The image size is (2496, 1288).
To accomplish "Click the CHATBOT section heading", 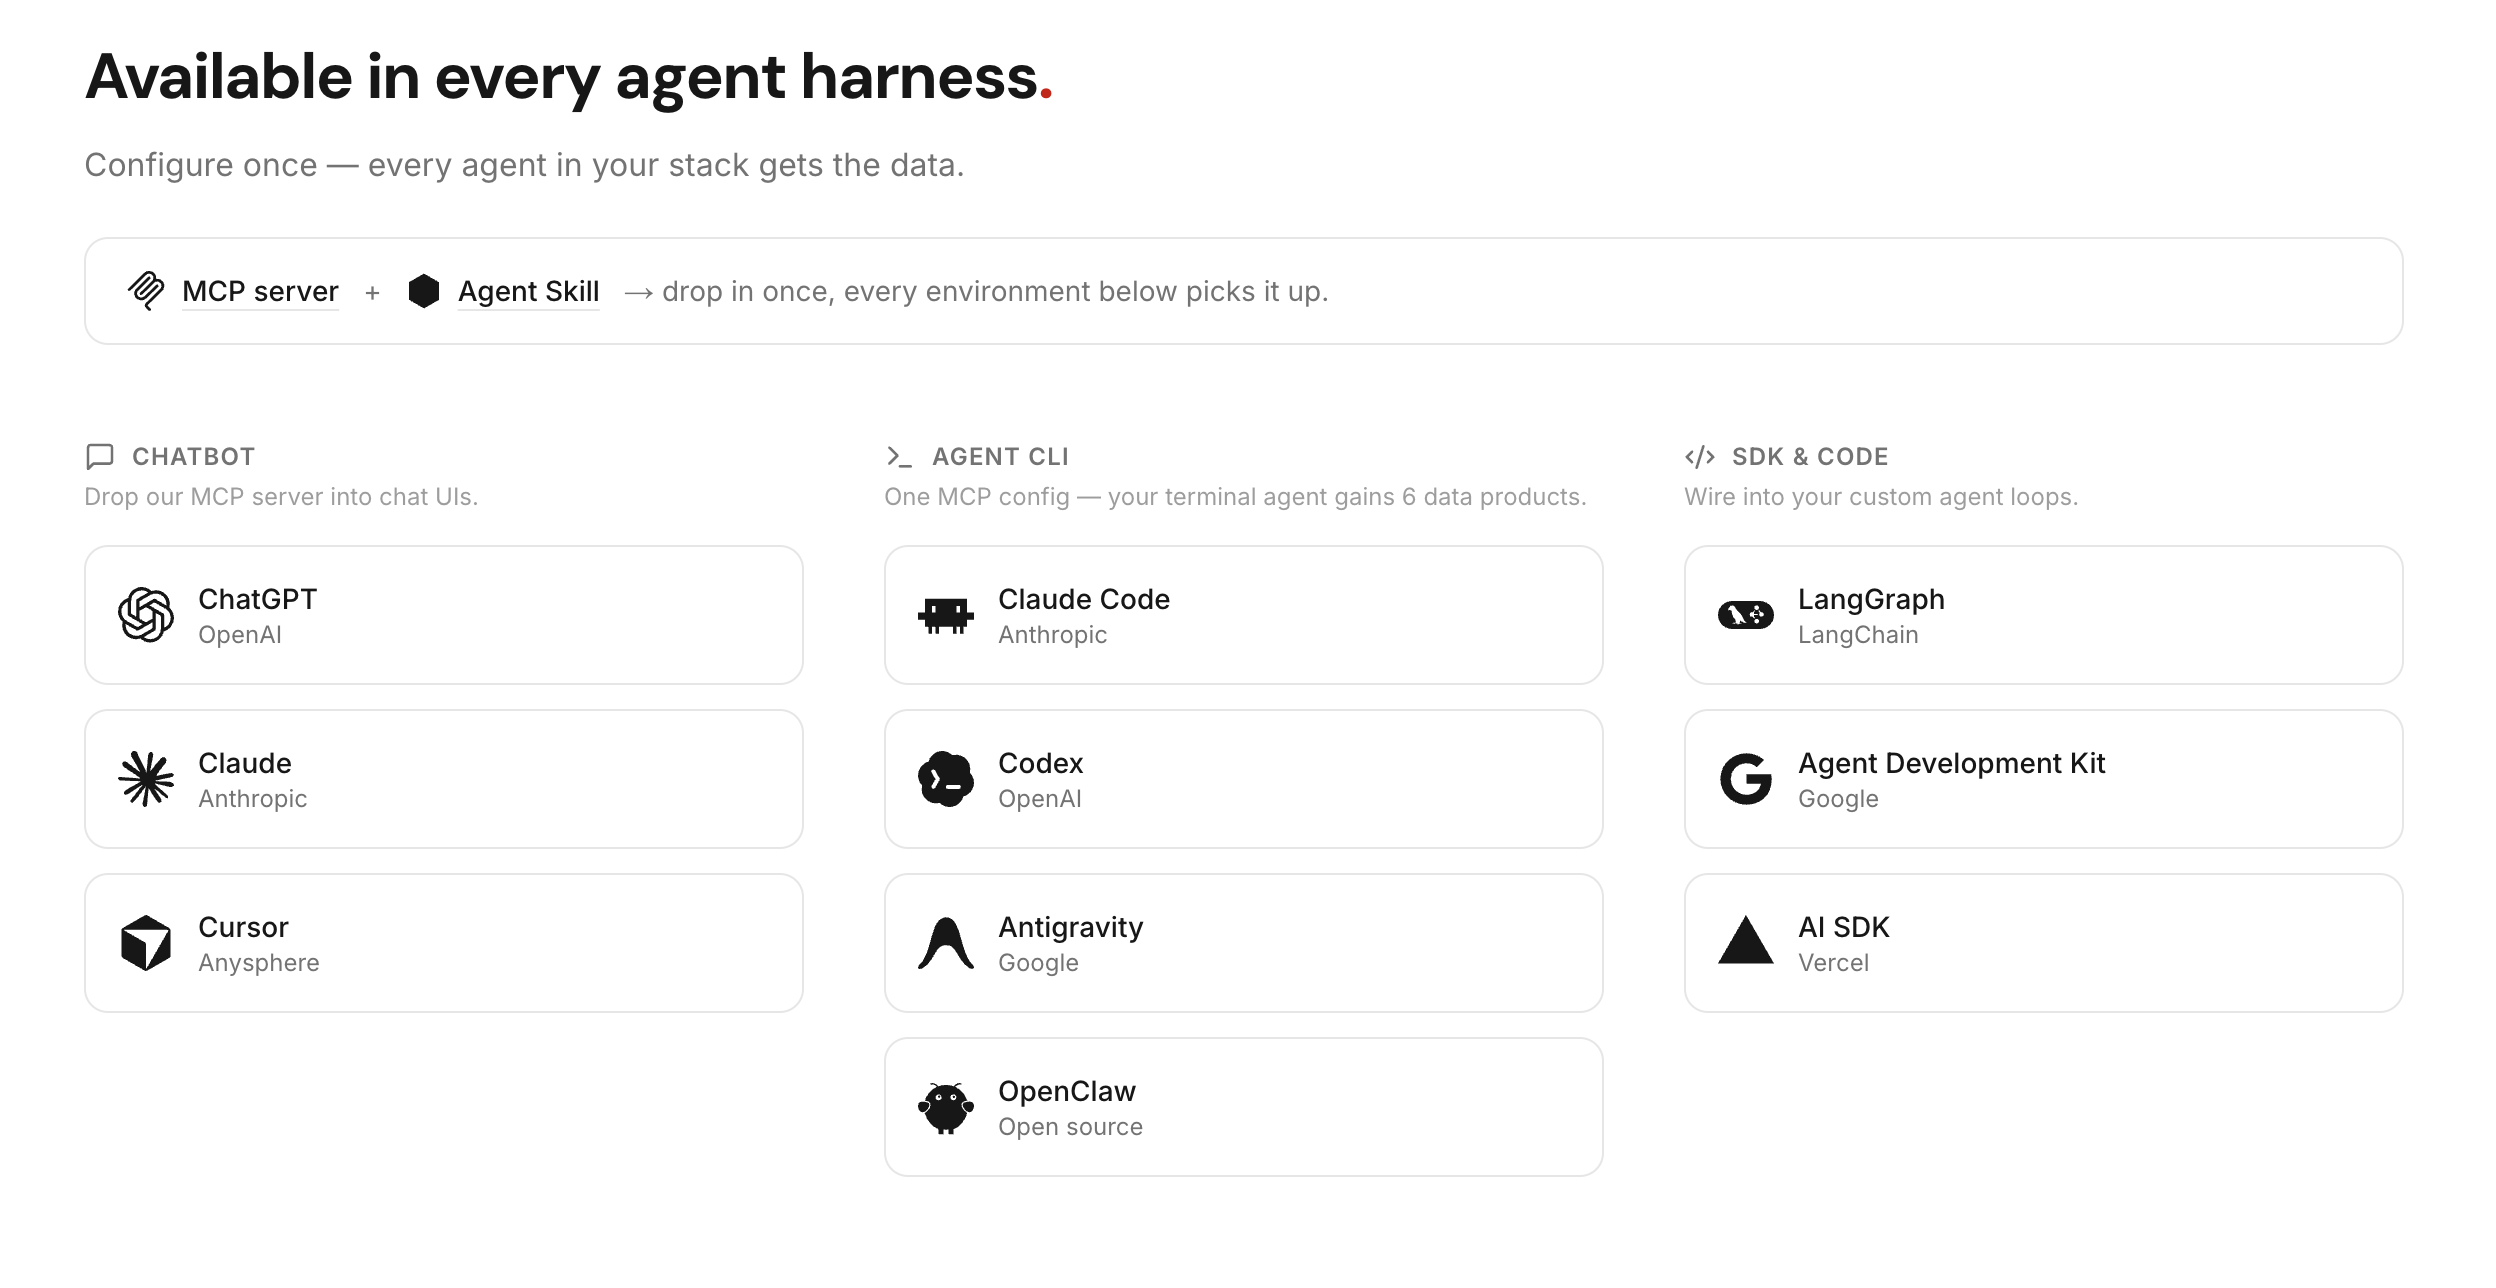I will 194,457.
